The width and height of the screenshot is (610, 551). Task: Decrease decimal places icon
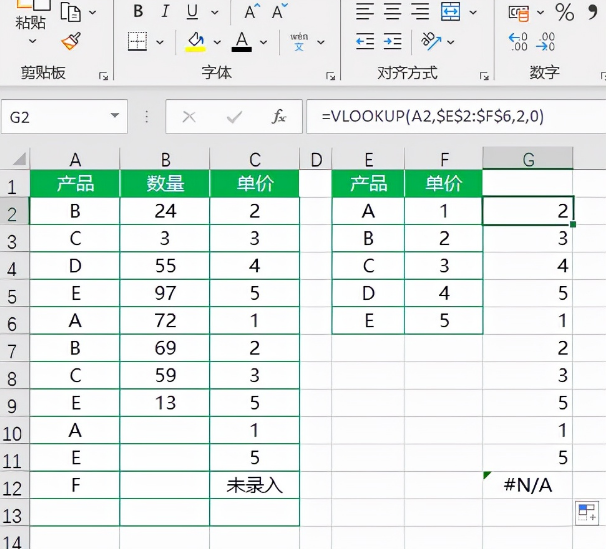[546, 42]
